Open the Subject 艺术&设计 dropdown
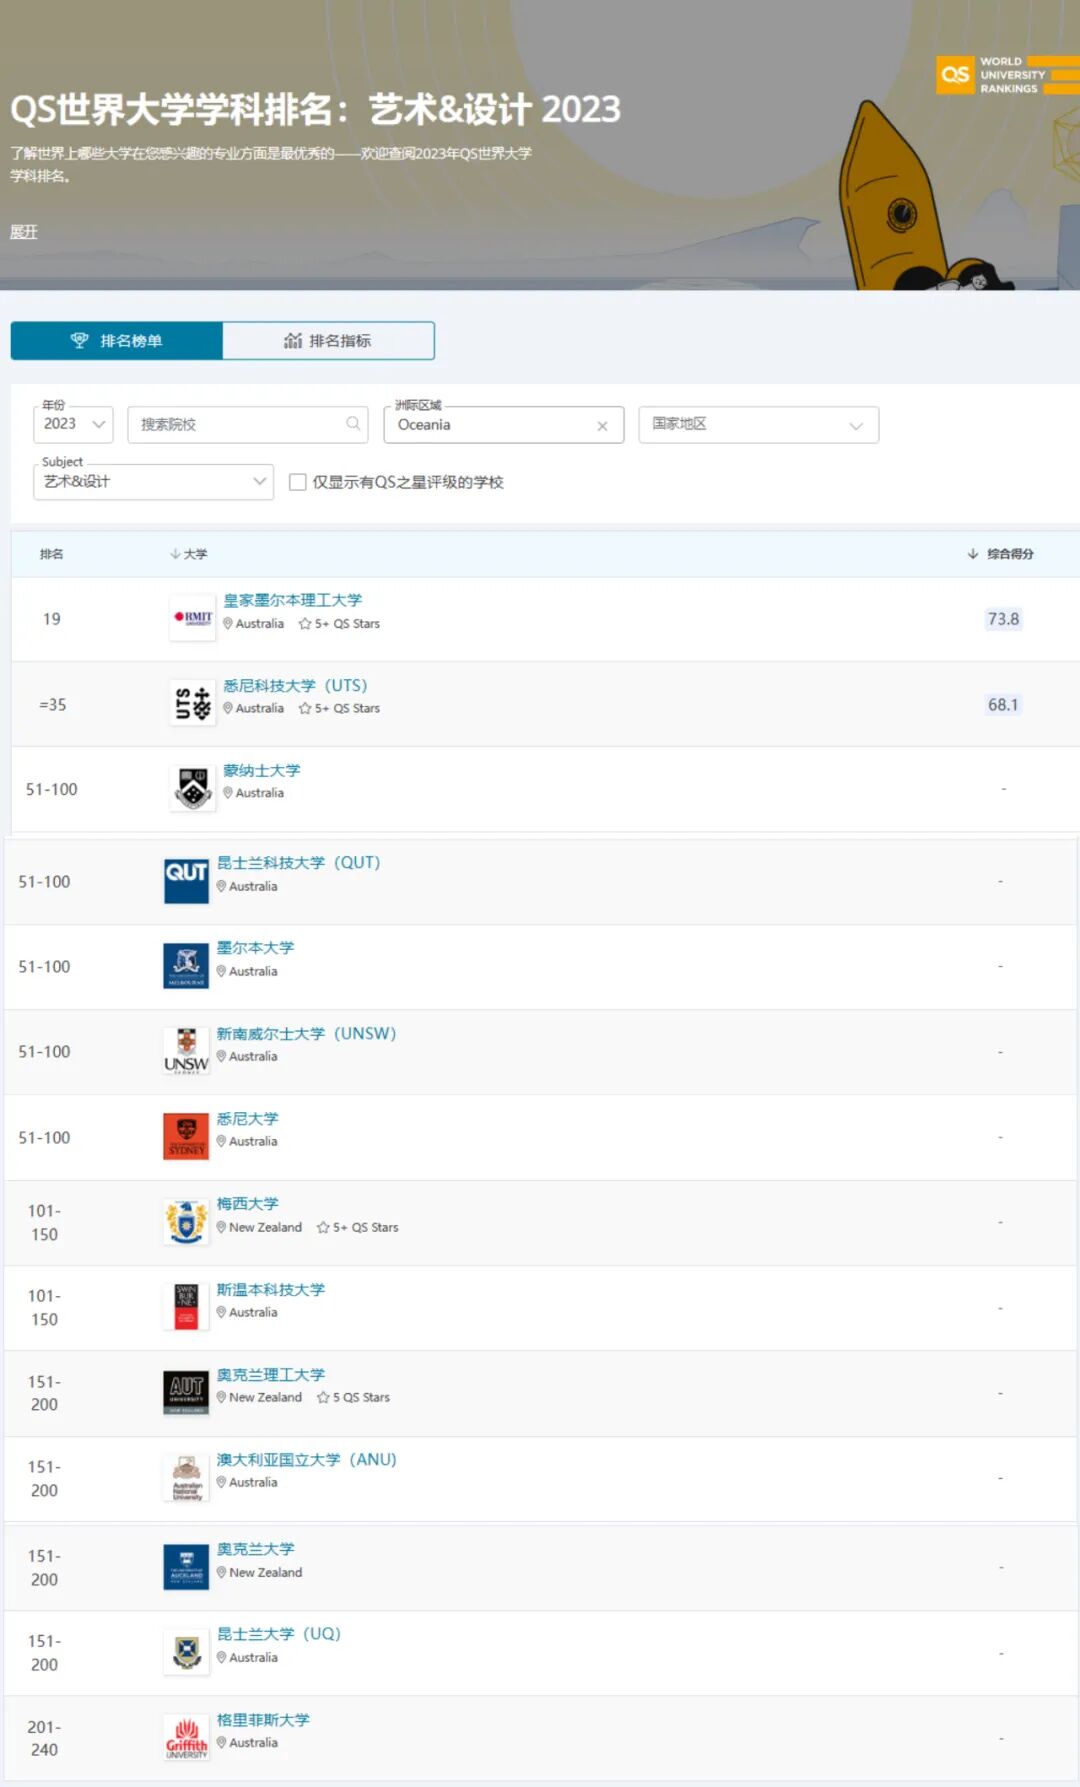This screenshot has height=1787, width=1080. [x=154, y=482]
